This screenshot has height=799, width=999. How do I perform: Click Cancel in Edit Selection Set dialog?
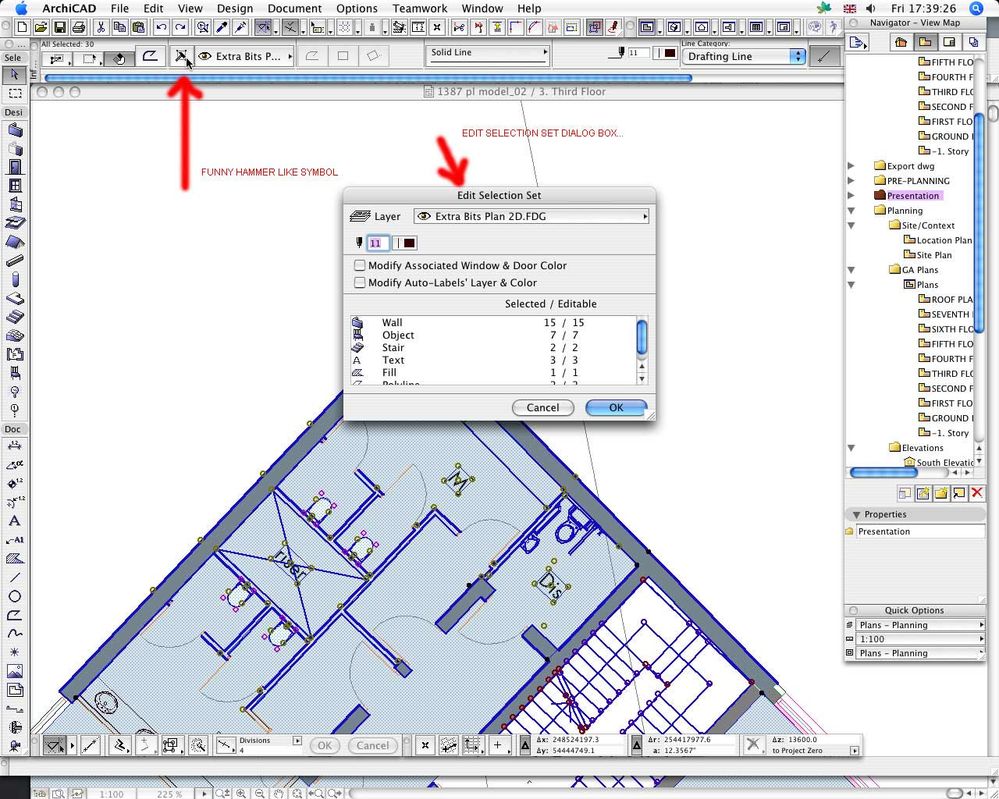pos(543,408)
